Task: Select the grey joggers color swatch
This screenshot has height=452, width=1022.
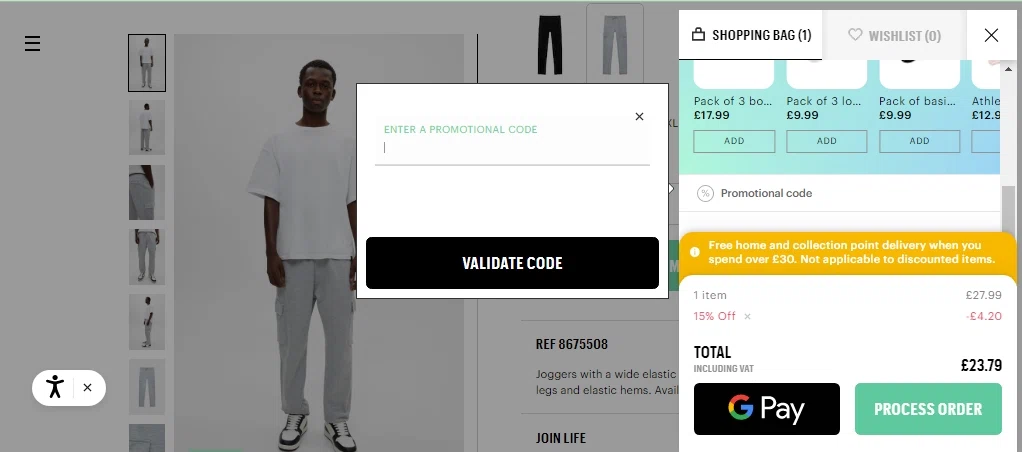Action: (x=615, y=43)
